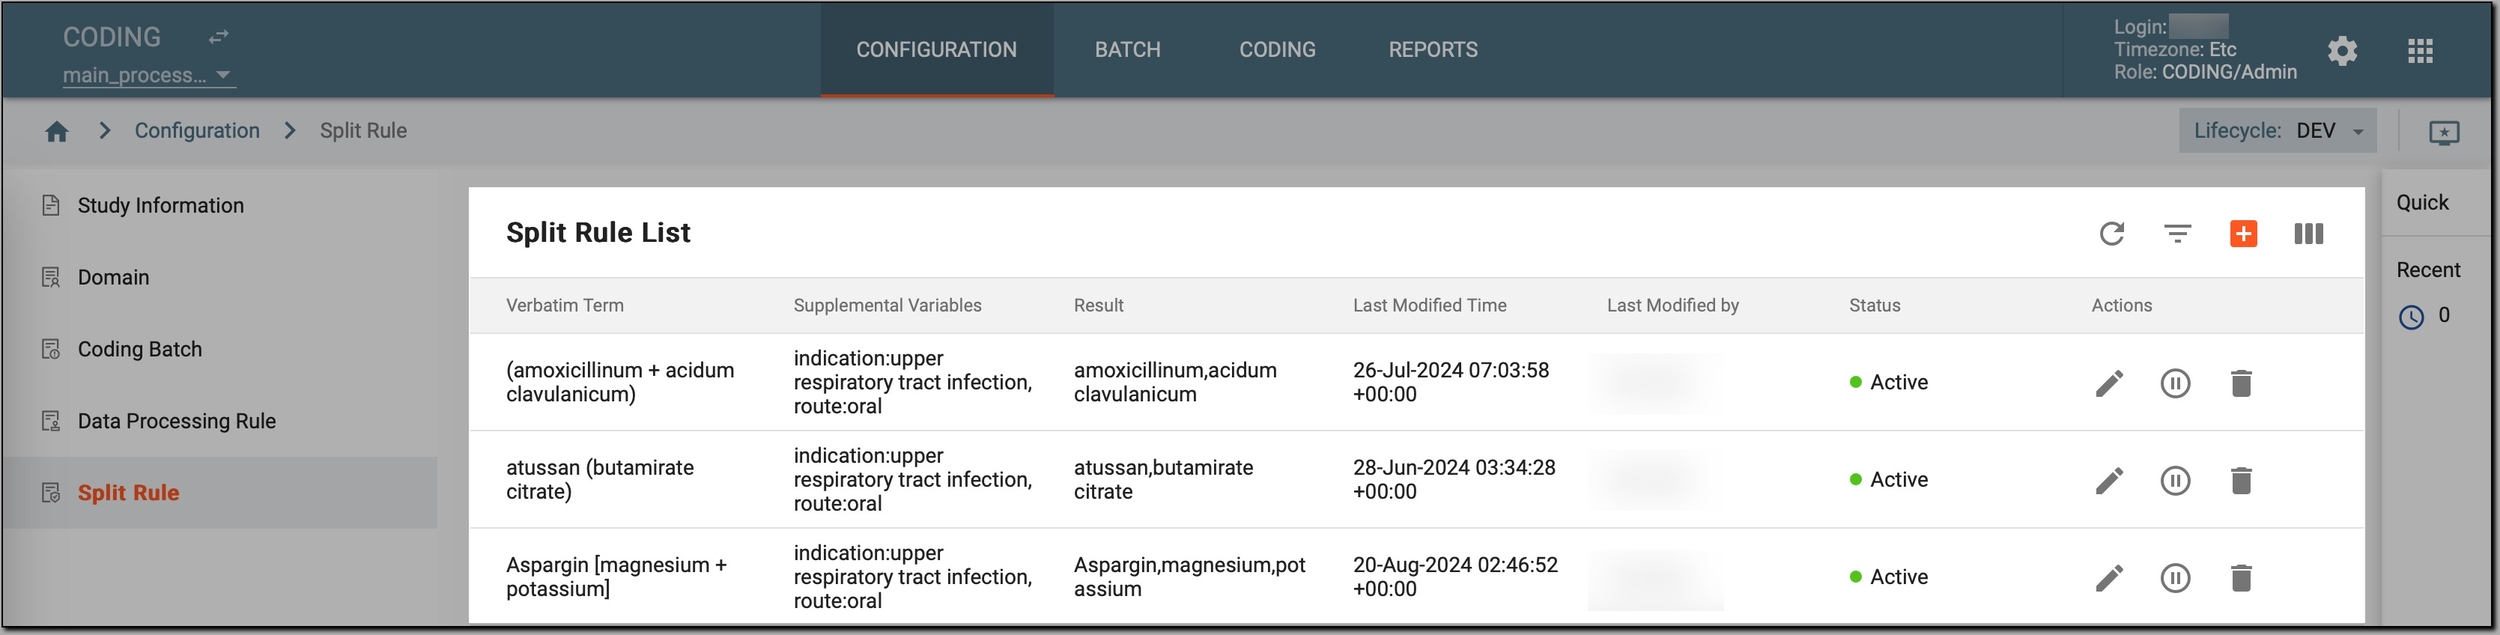Delete the amoxicillinum + acidum clavulanicum rule

click(2241, 383)
